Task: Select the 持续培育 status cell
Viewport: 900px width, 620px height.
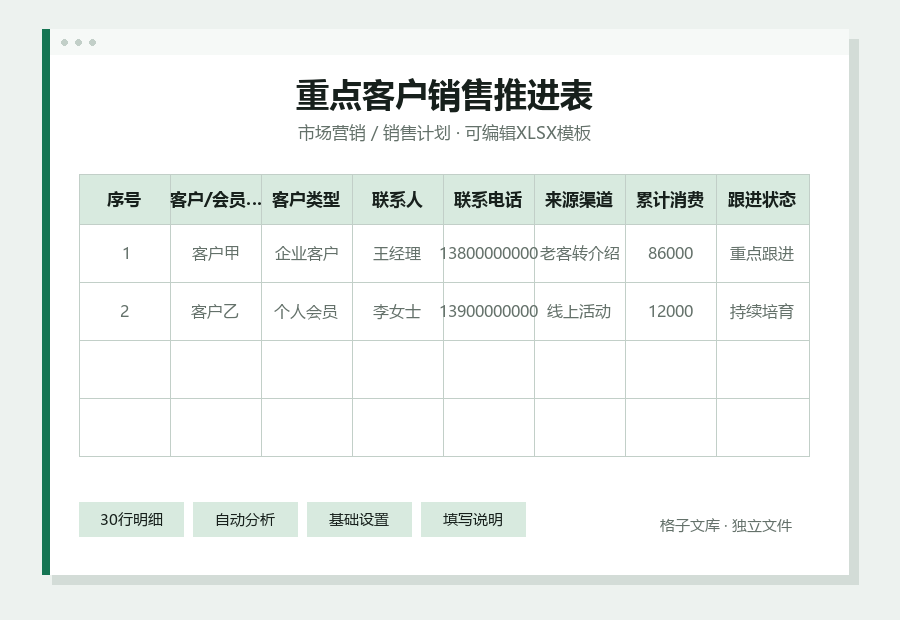Action: (762, 311)
